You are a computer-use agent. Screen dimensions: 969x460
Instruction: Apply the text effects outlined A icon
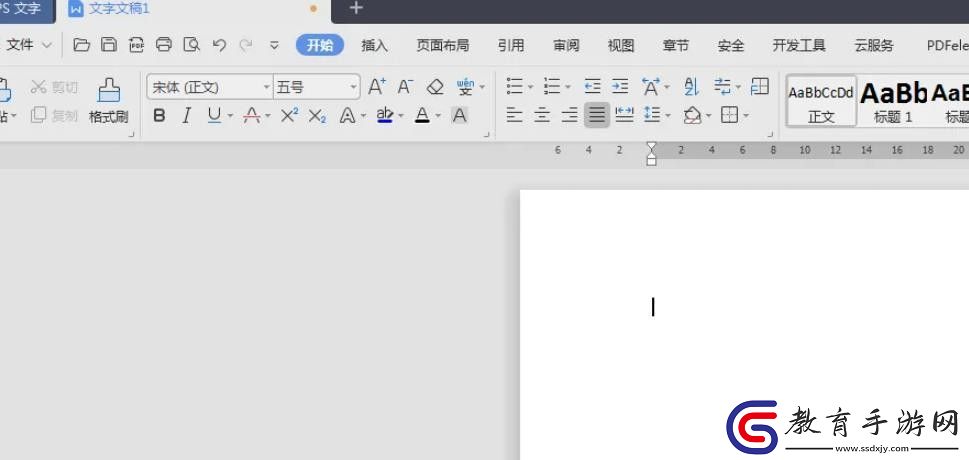[348, 116]
